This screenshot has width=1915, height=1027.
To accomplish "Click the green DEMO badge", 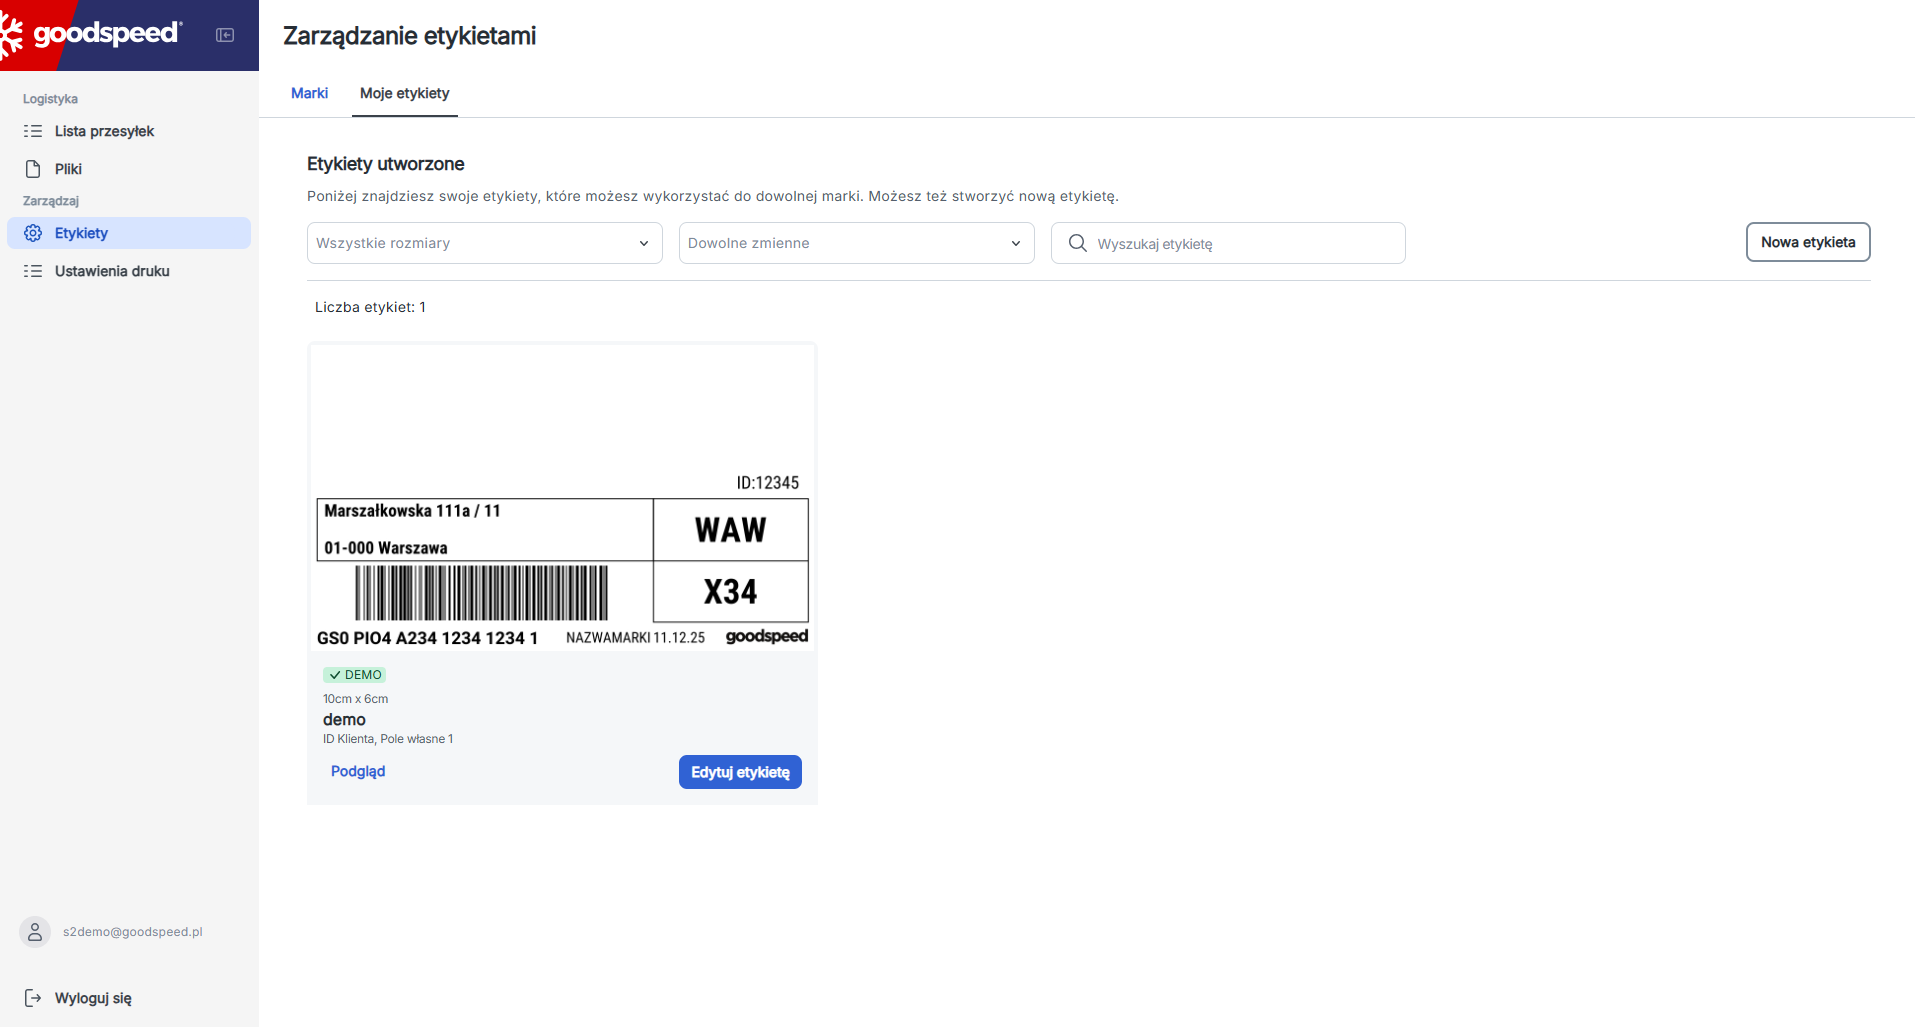I will (x=355, y=675).
